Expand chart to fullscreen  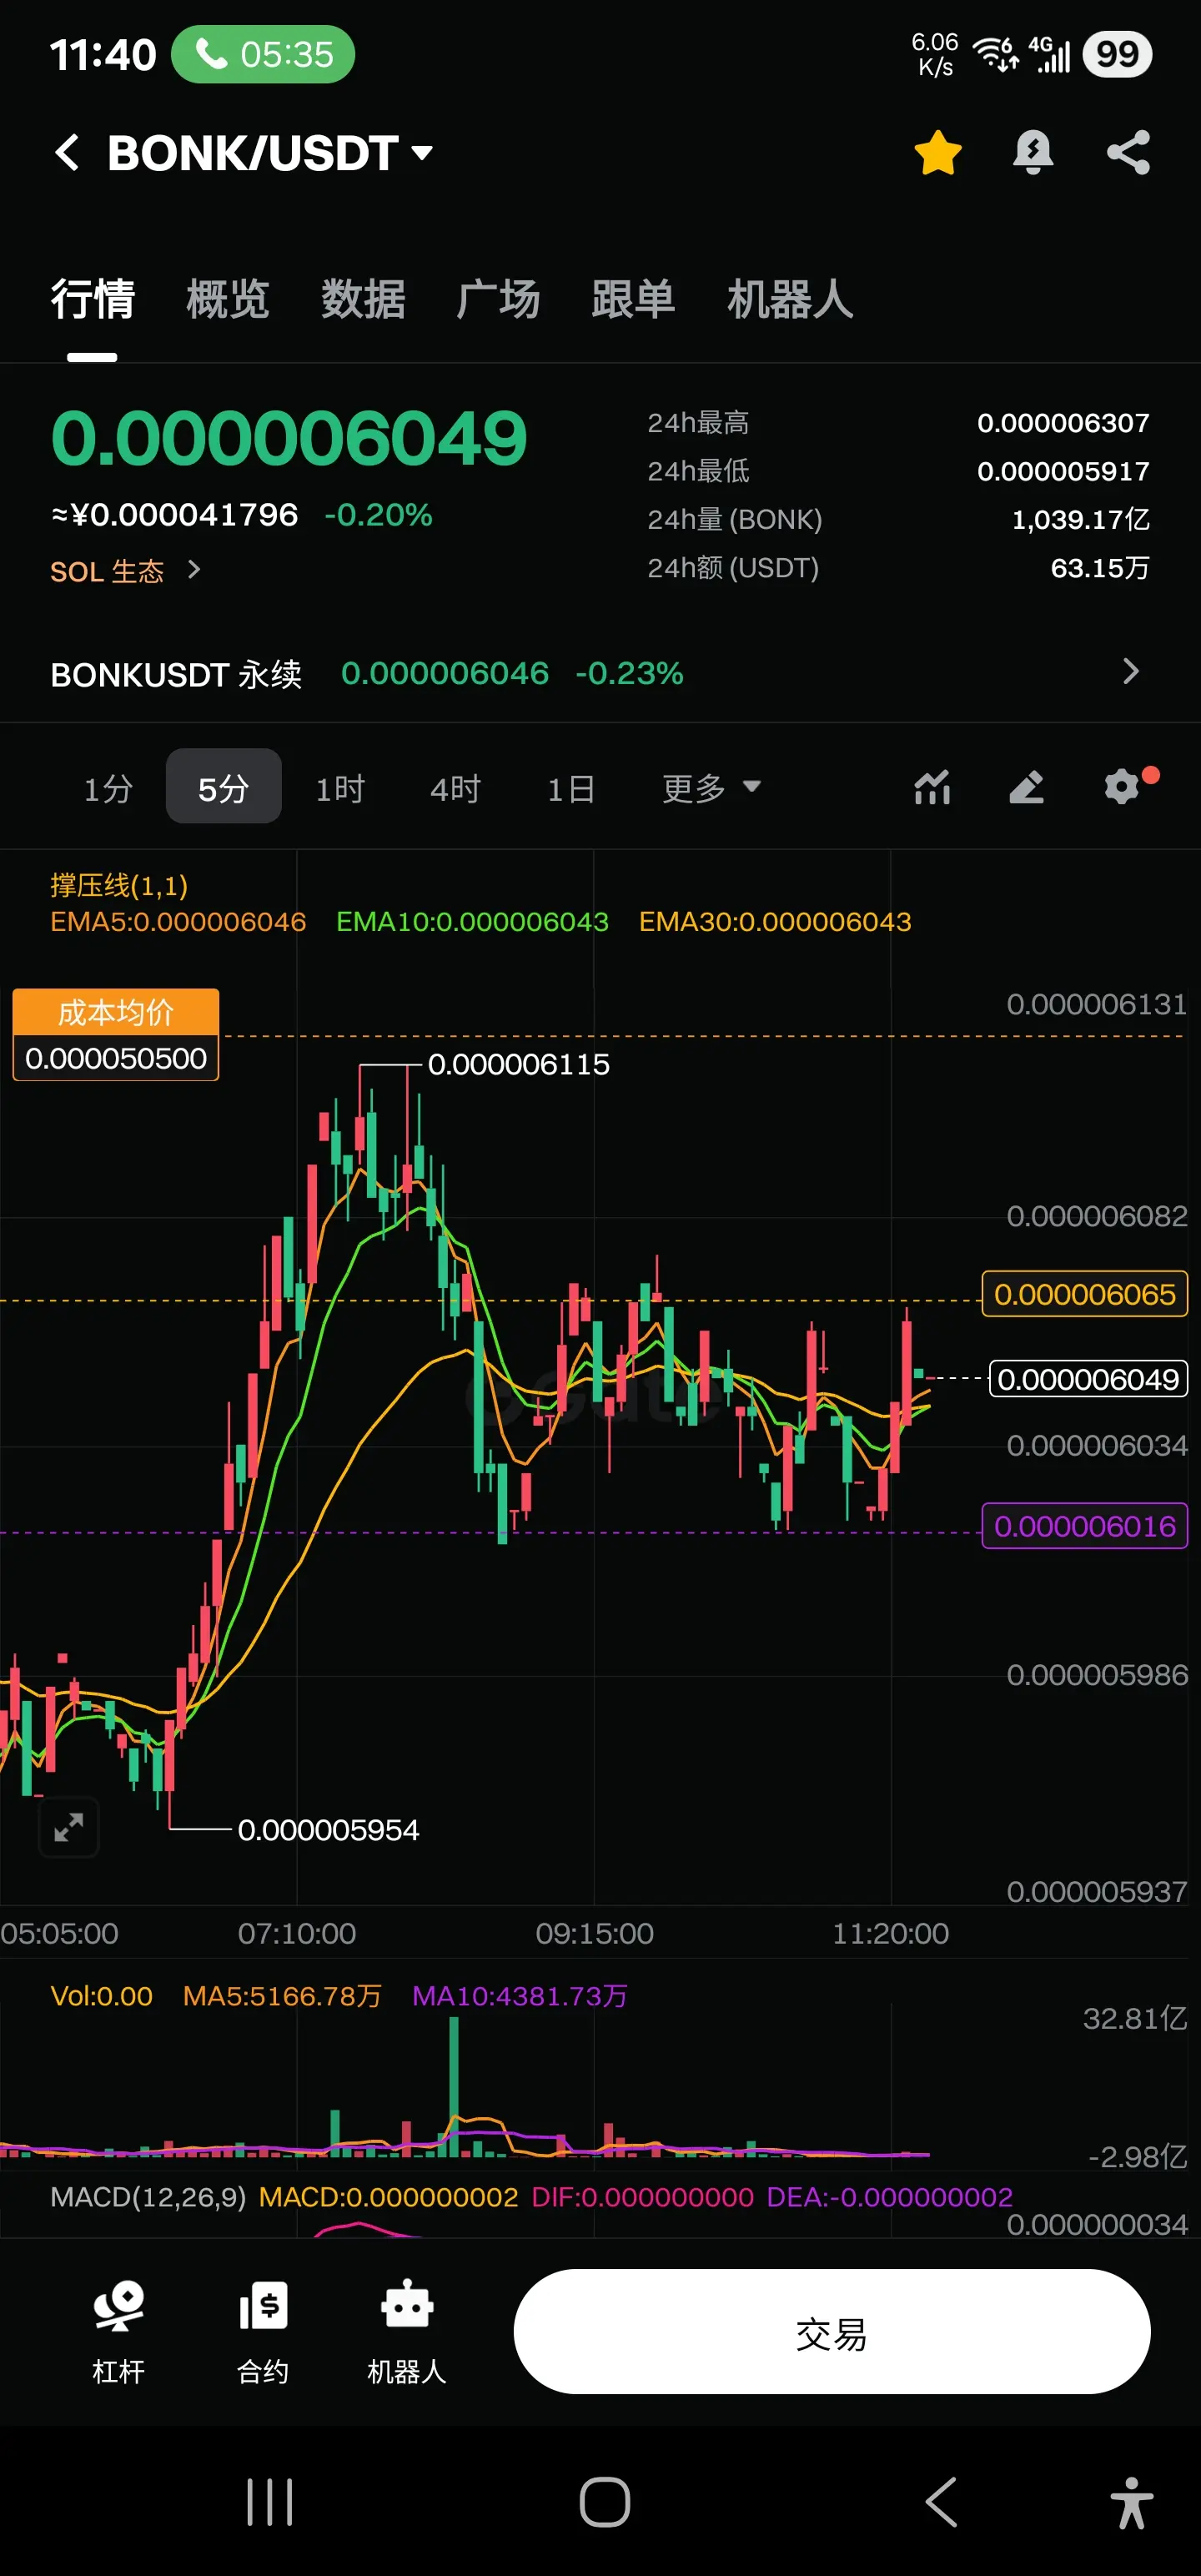click(68, 1828)
